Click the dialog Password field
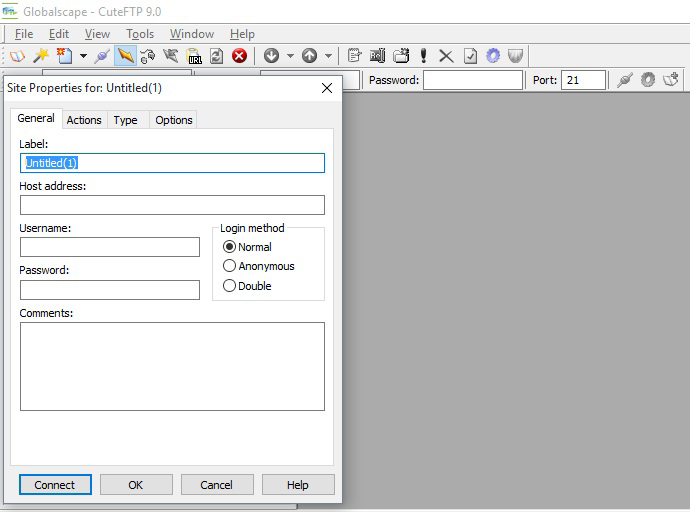This screenshot has width=690, height=512. click(110, 290)
